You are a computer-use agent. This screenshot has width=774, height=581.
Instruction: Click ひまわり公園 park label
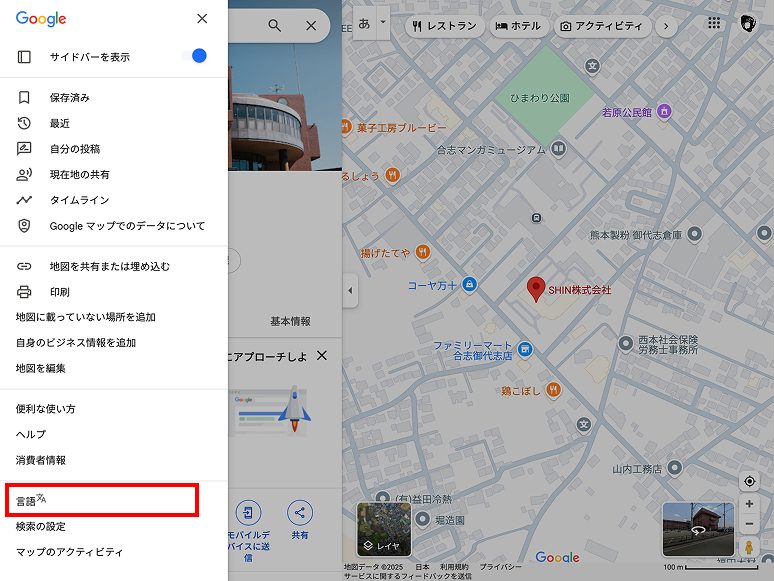point(540,98)
